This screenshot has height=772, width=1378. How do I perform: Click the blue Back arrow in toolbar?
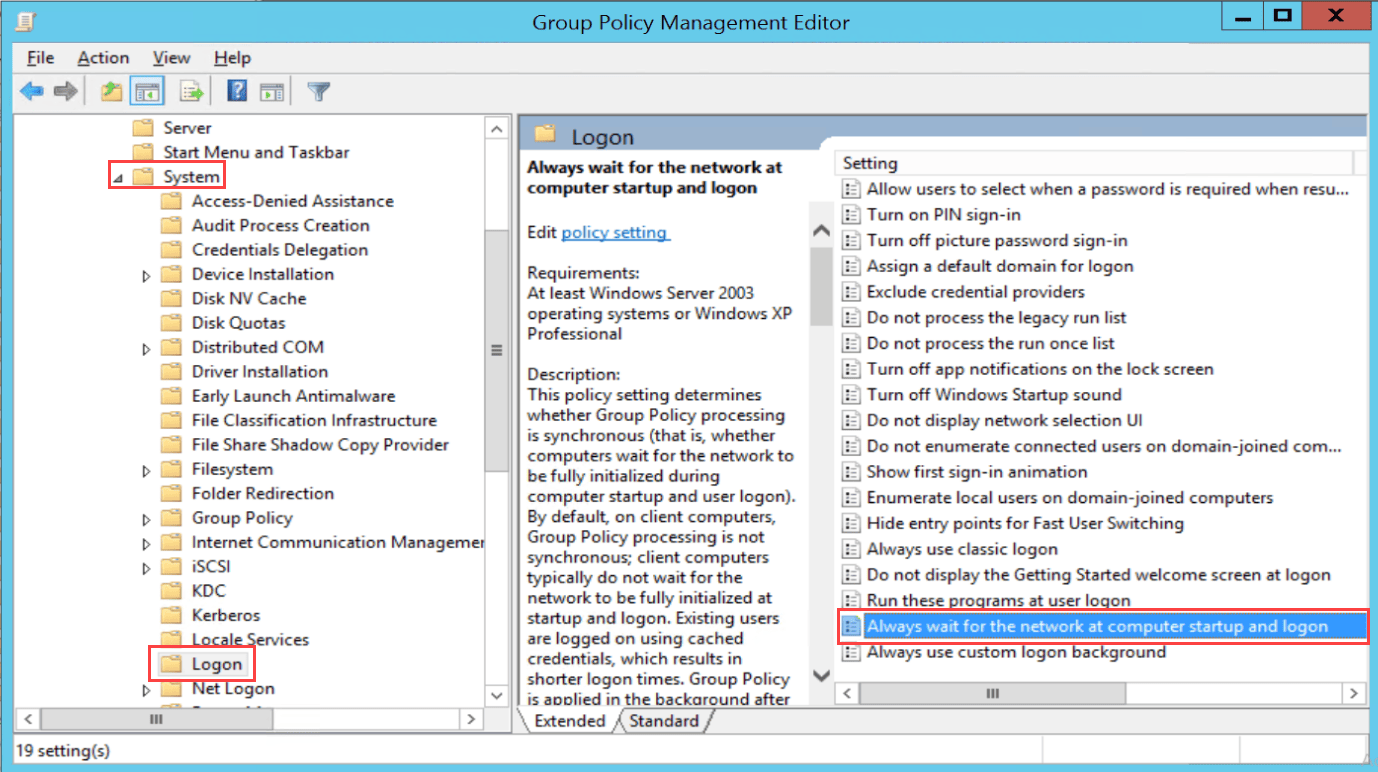click(x=32, y=92)
